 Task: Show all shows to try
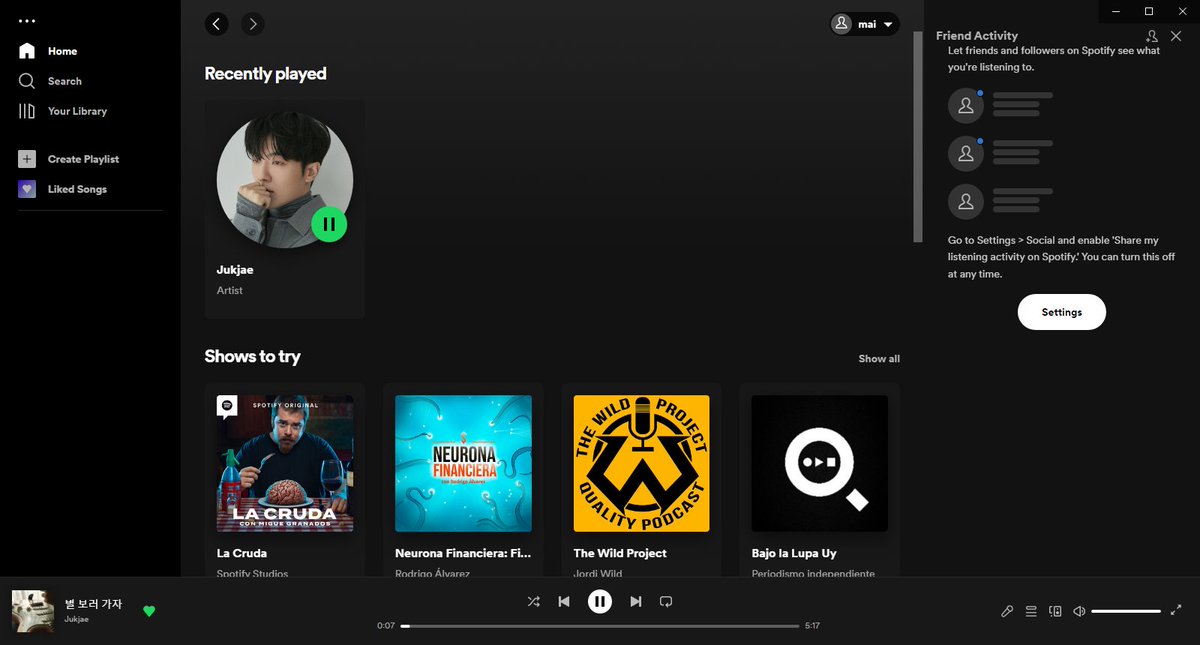click(x=879, y=358)
